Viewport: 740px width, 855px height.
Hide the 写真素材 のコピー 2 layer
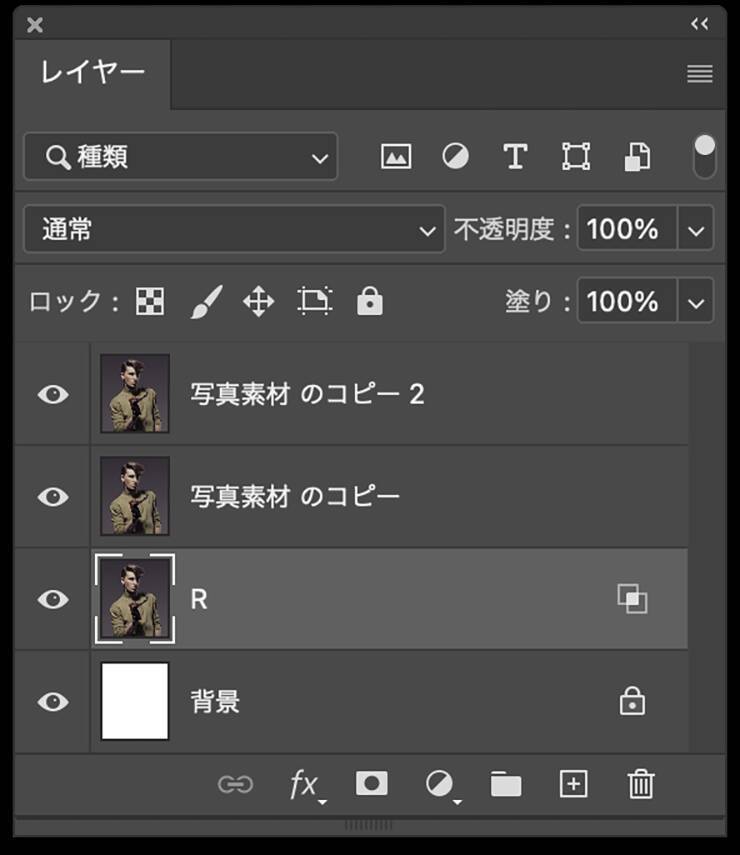(53, 394)
